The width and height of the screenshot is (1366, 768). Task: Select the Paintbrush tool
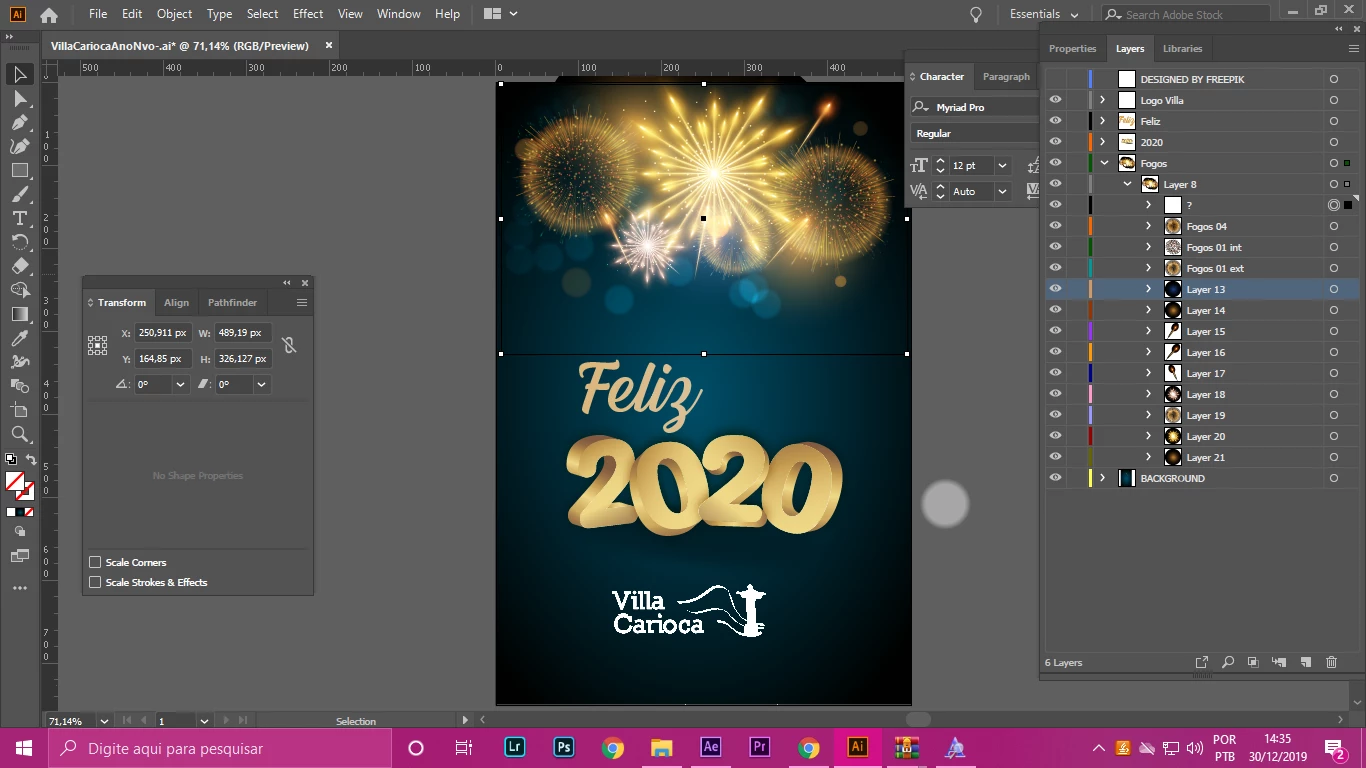(x=19, y=194)
